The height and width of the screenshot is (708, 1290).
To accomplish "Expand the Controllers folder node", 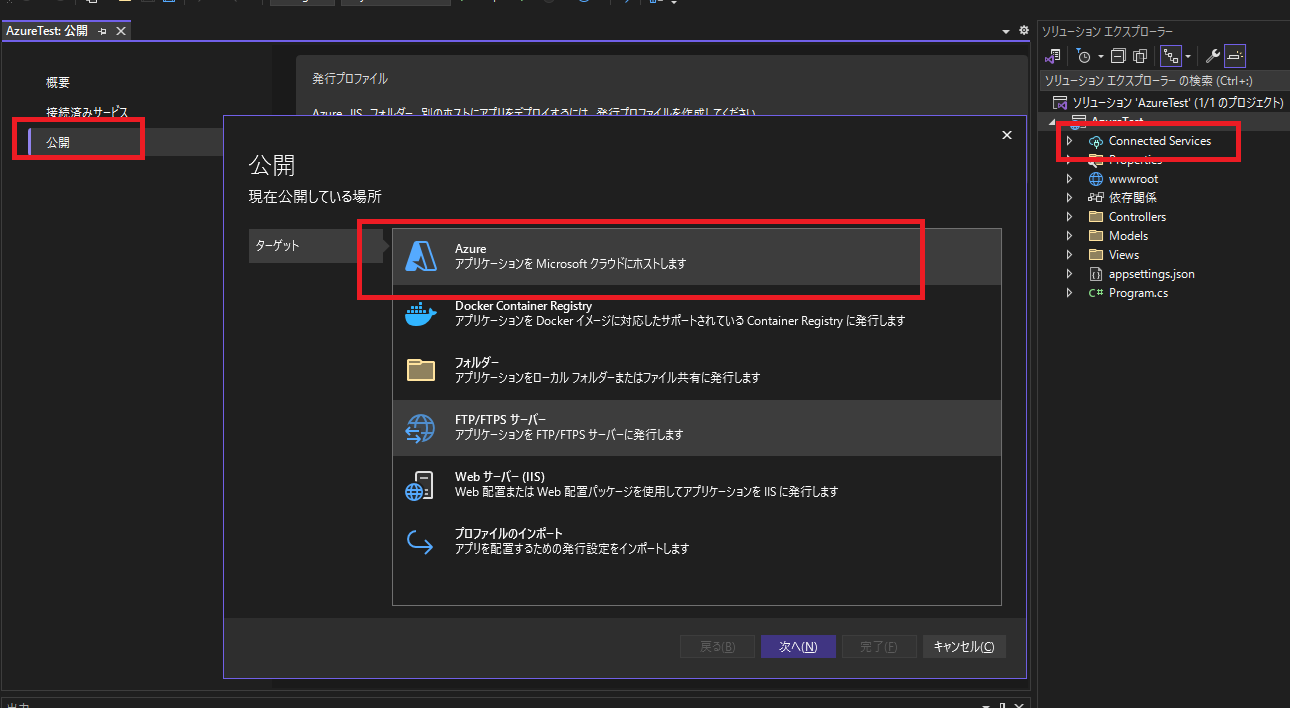I will (1069, 217).
